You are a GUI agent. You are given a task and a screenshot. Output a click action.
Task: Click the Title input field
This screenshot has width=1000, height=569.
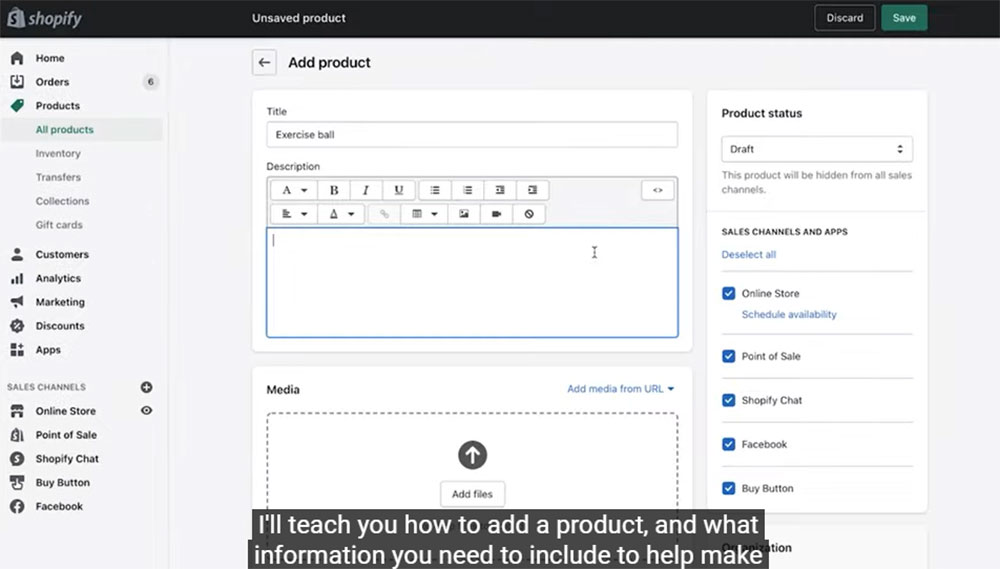click(x=472, y=135)
